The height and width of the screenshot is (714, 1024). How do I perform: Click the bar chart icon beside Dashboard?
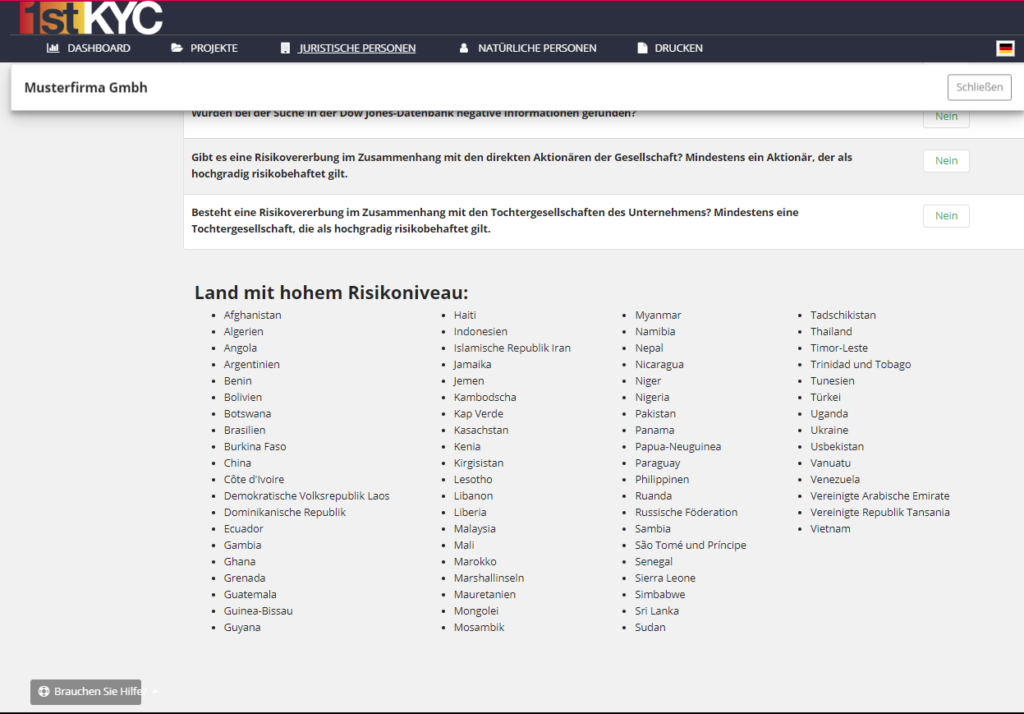53,48
